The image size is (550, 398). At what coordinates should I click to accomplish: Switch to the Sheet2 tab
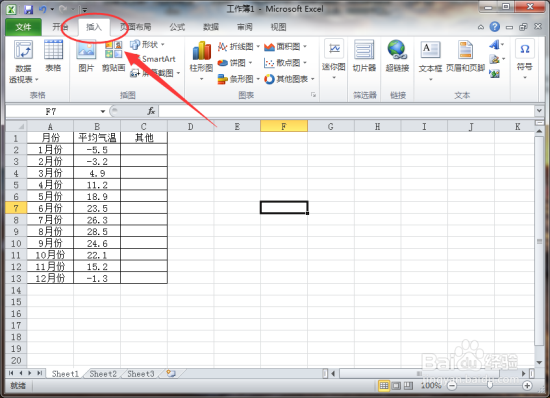(103, 374)
